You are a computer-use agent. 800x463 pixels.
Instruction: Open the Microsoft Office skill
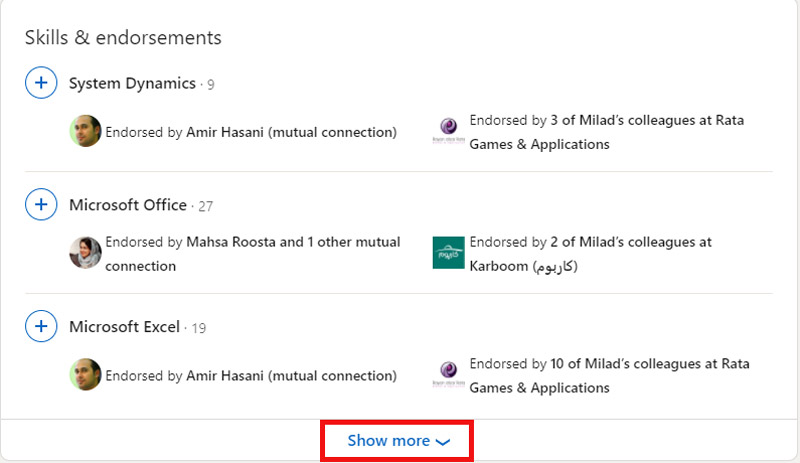(128, 205)
